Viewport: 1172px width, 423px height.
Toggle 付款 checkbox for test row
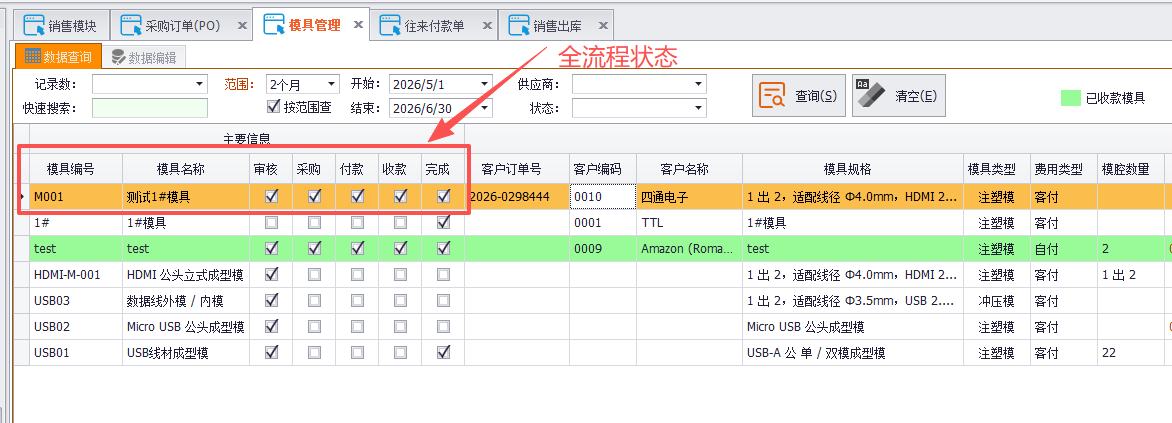[x=358, y=247]
